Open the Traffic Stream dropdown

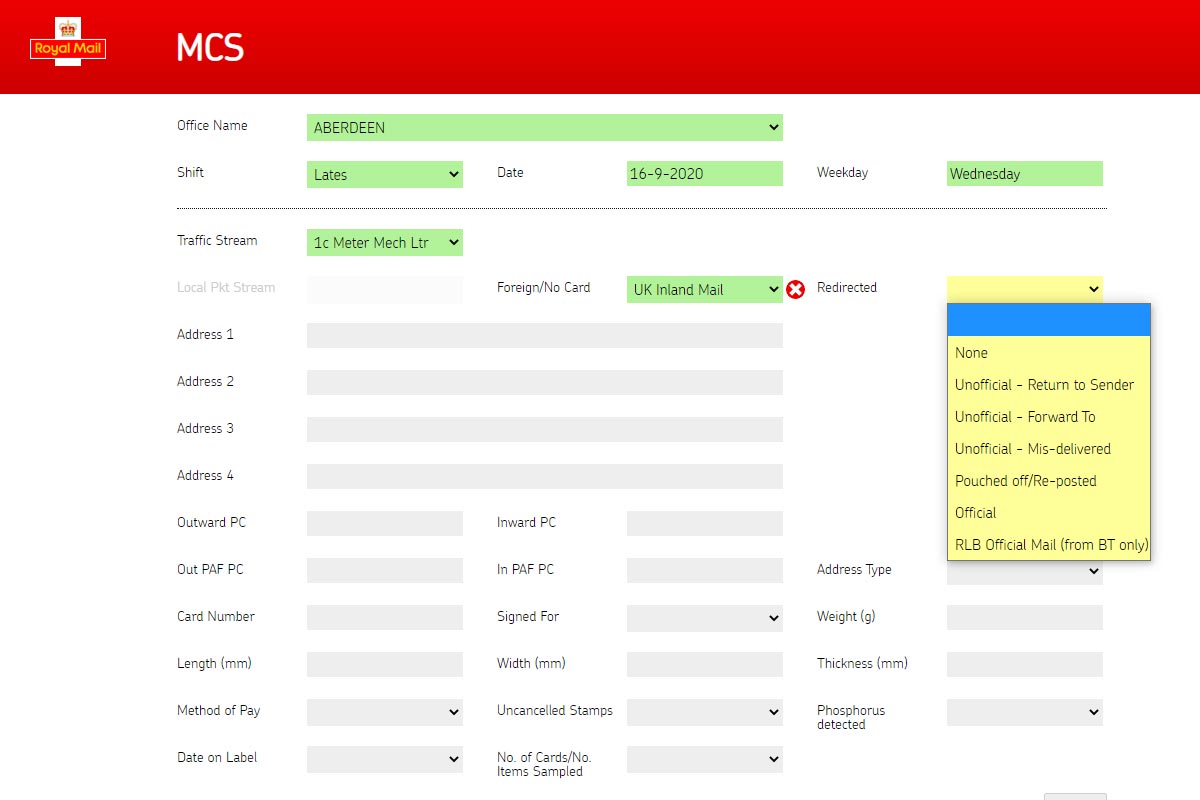pyautogui.click(x=384, y=243)
